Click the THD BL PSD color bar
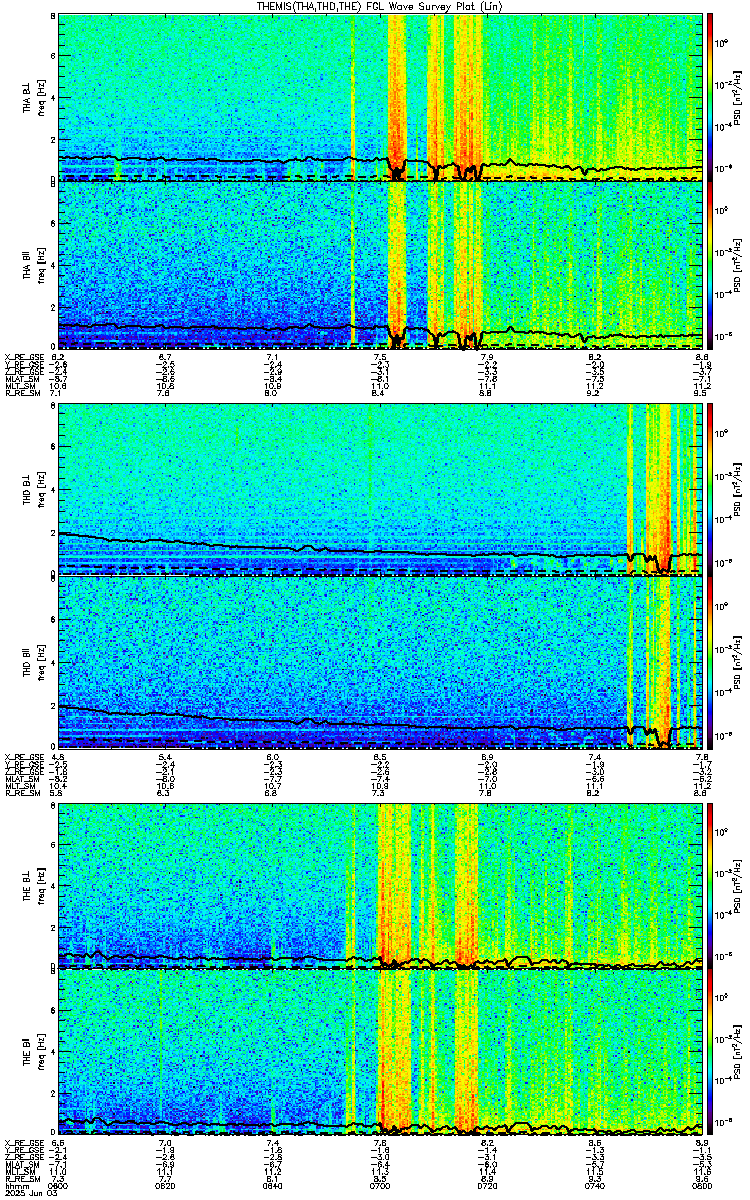The height and width of the screenshot is (1200, 750). coord(710,489)
